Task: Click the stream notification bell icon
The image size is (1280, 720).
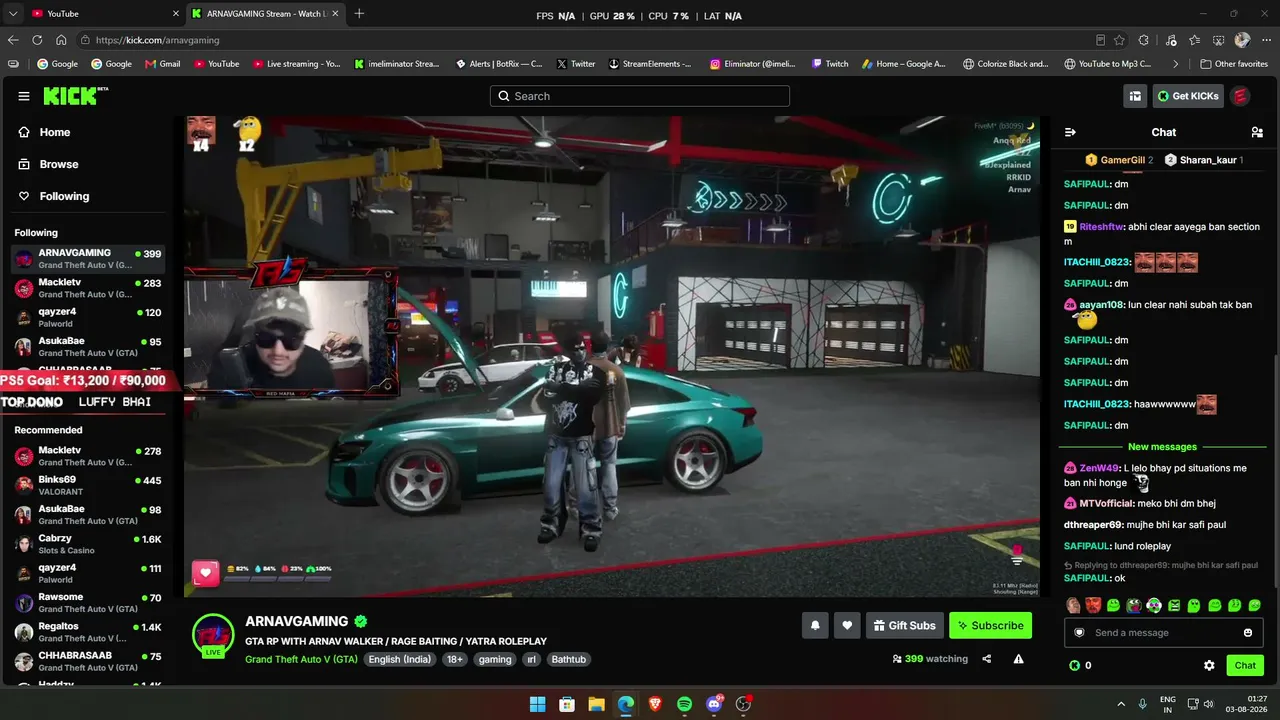Action: click(x=815, y=626)
